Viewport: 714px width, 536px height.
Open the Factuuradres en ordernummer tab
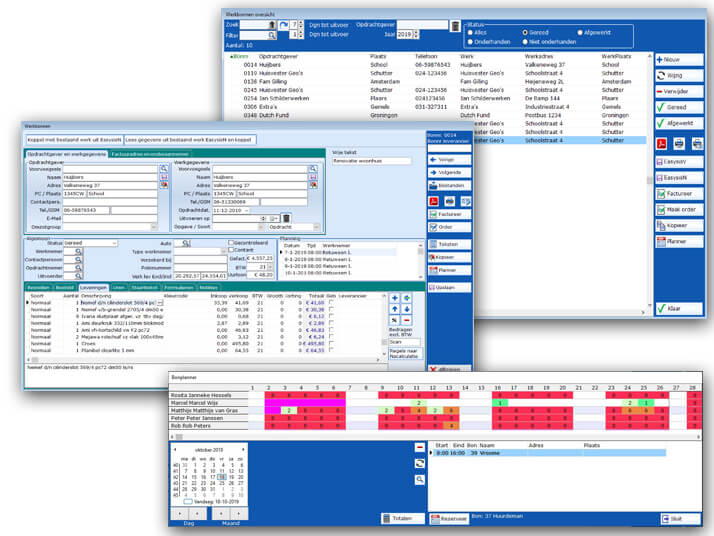[x=149, y=154]
